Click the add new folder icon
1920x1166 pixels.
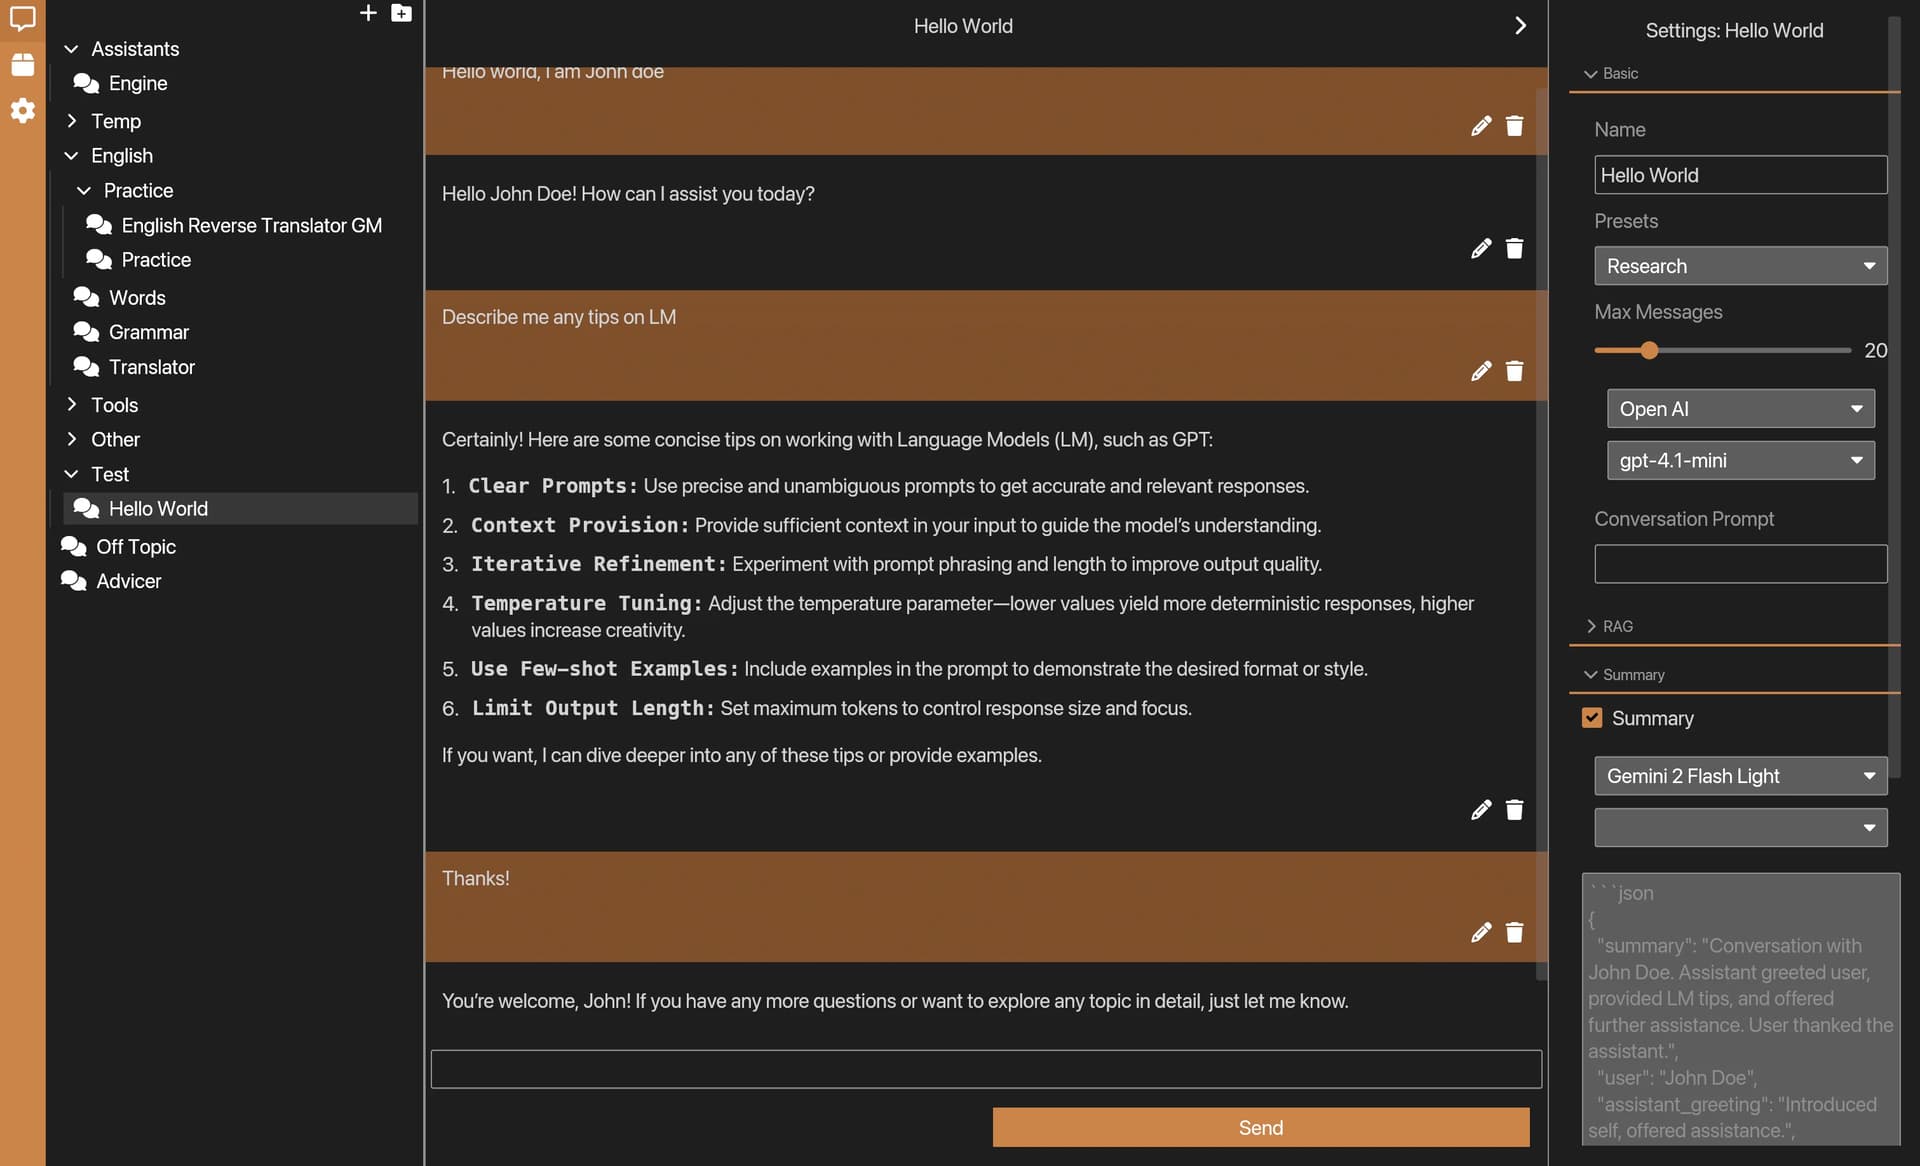tap(401, 13)
